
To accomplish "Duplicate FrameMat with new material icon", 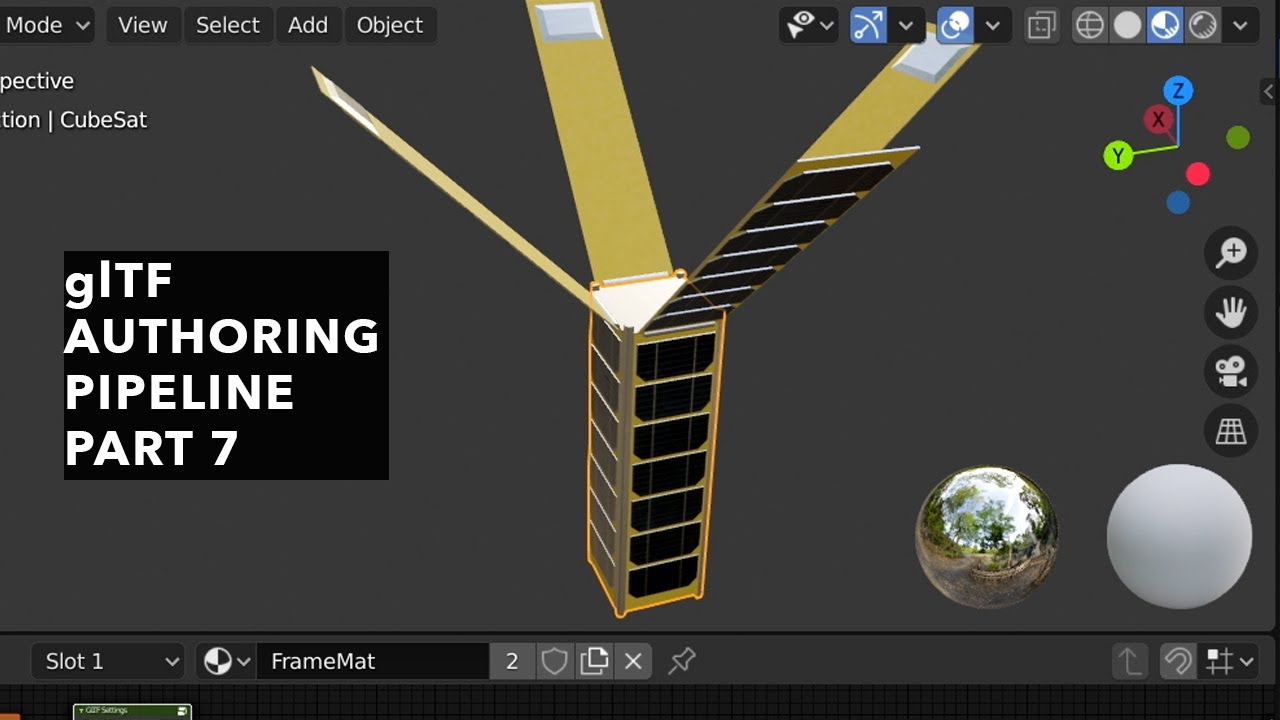I will pyautogui.click(x=594, y=661).
